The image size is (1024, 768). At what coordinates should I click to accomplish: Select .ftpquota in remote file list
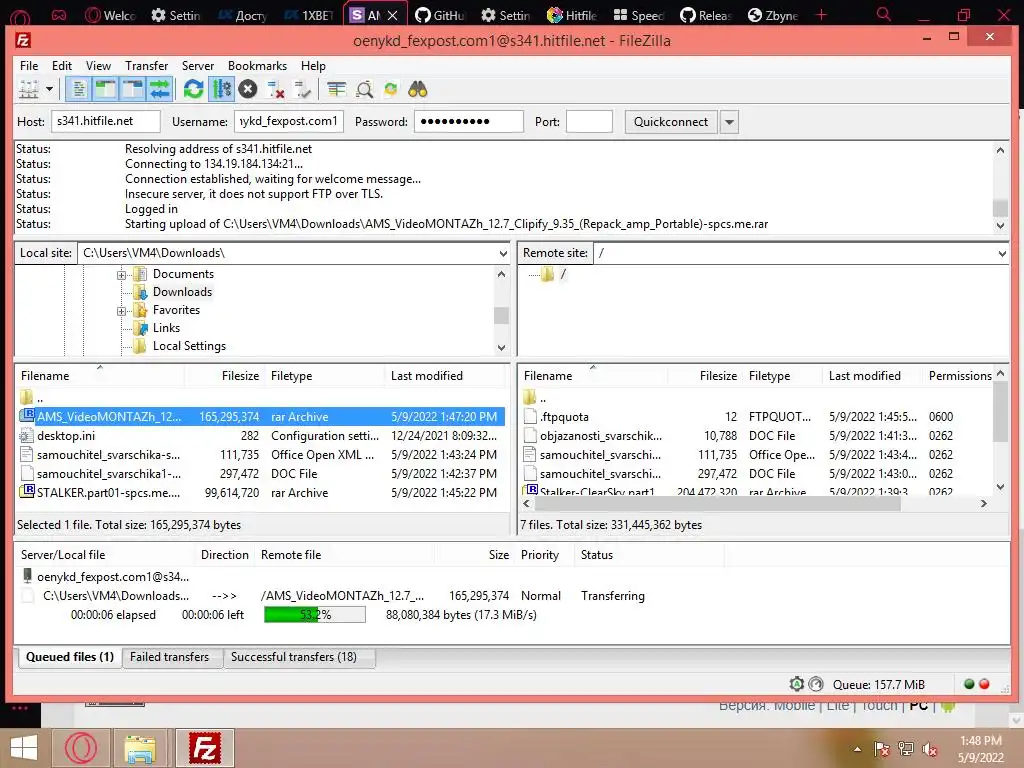(x=758, y=417)
